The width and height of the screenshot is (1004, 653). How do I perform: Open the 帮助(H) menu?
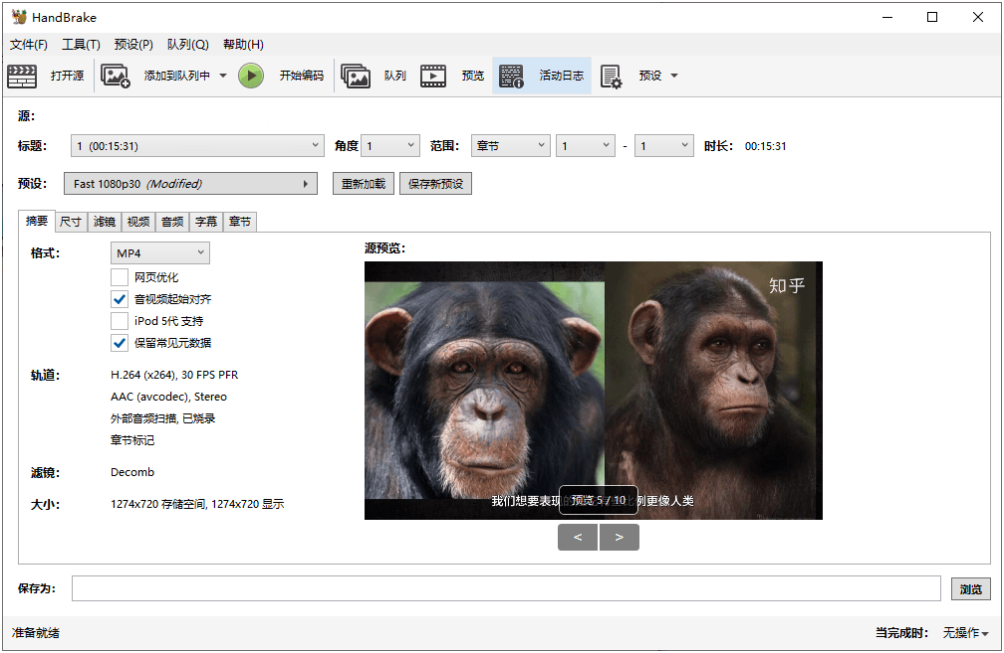pos(243,44)
